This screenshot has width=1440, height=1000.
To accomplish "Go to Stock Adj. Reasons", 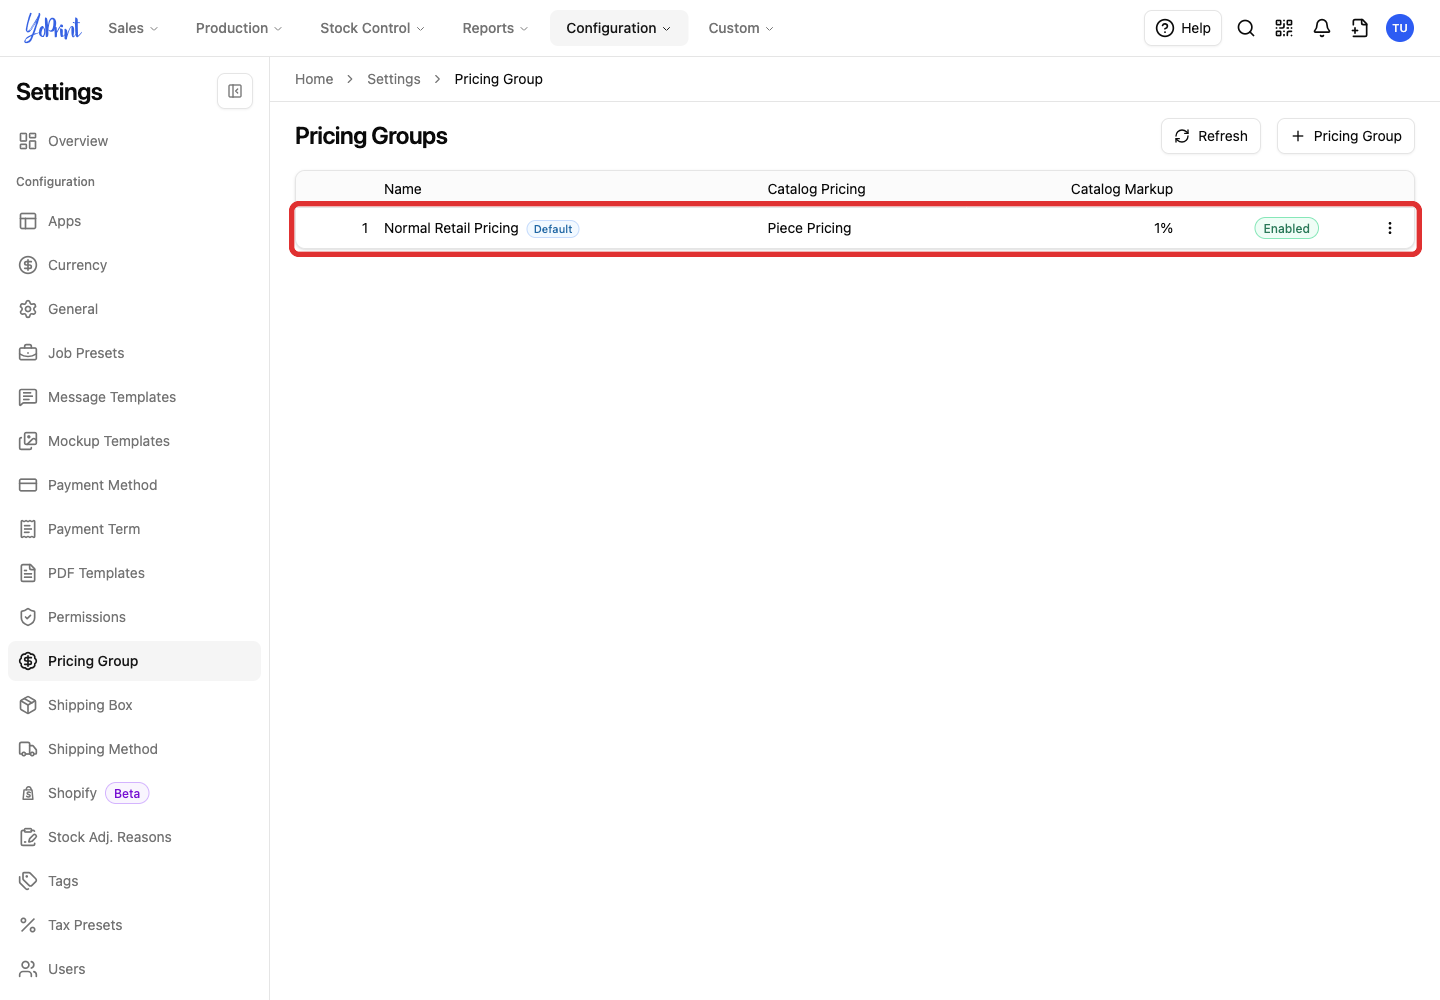I will pos(134,837).
